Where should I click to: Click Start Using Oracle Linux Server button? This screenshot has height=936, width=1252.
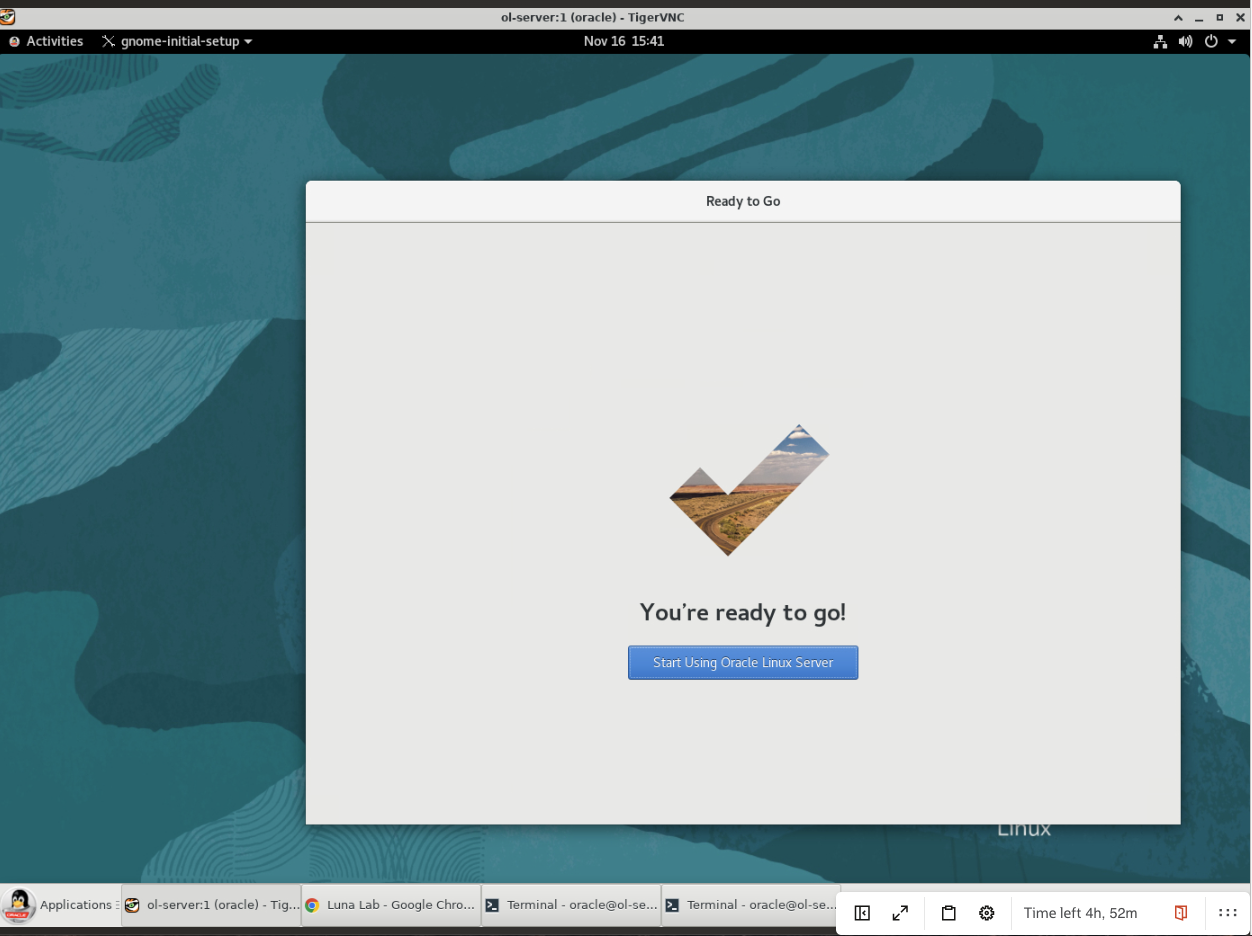pos(743,662)
